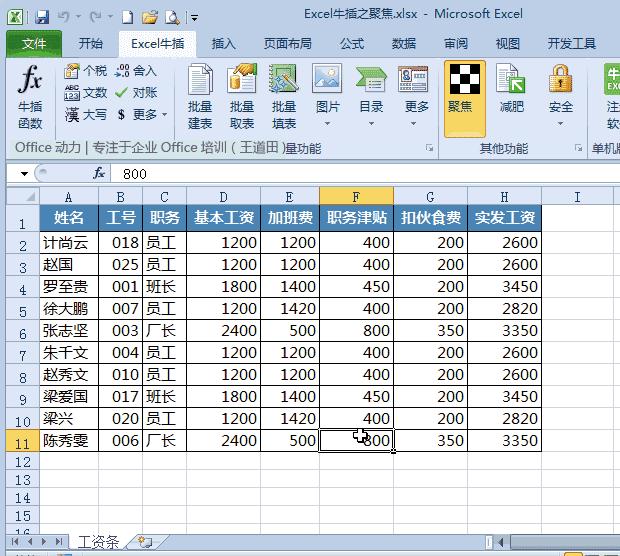
Task: Click the Print Preview icon
Action: (x=172, y=17)
